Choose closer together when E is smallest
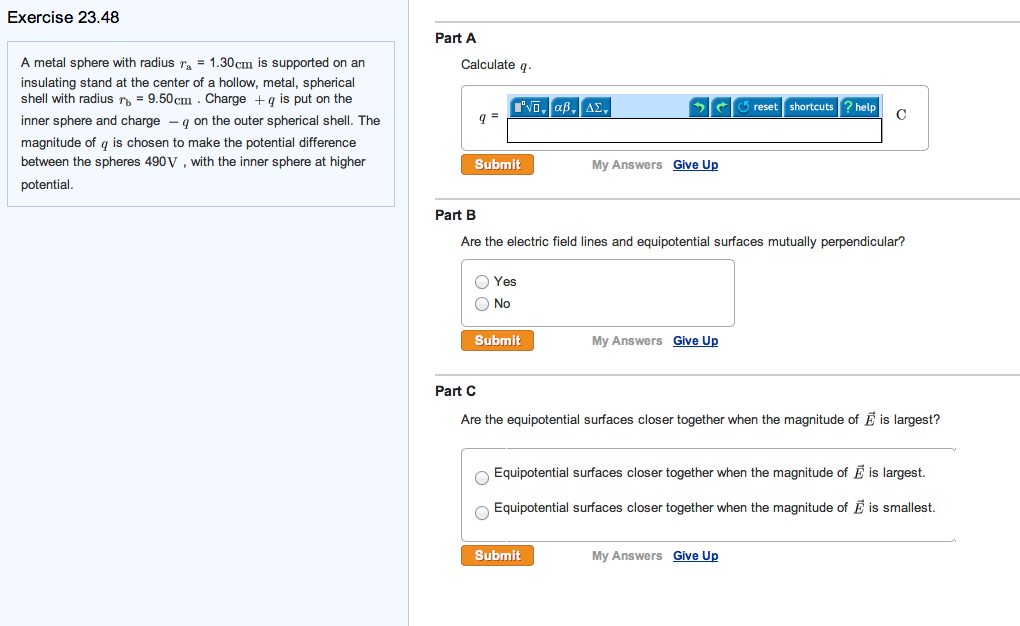This screenshot has width=1020, height=626. 482,513
